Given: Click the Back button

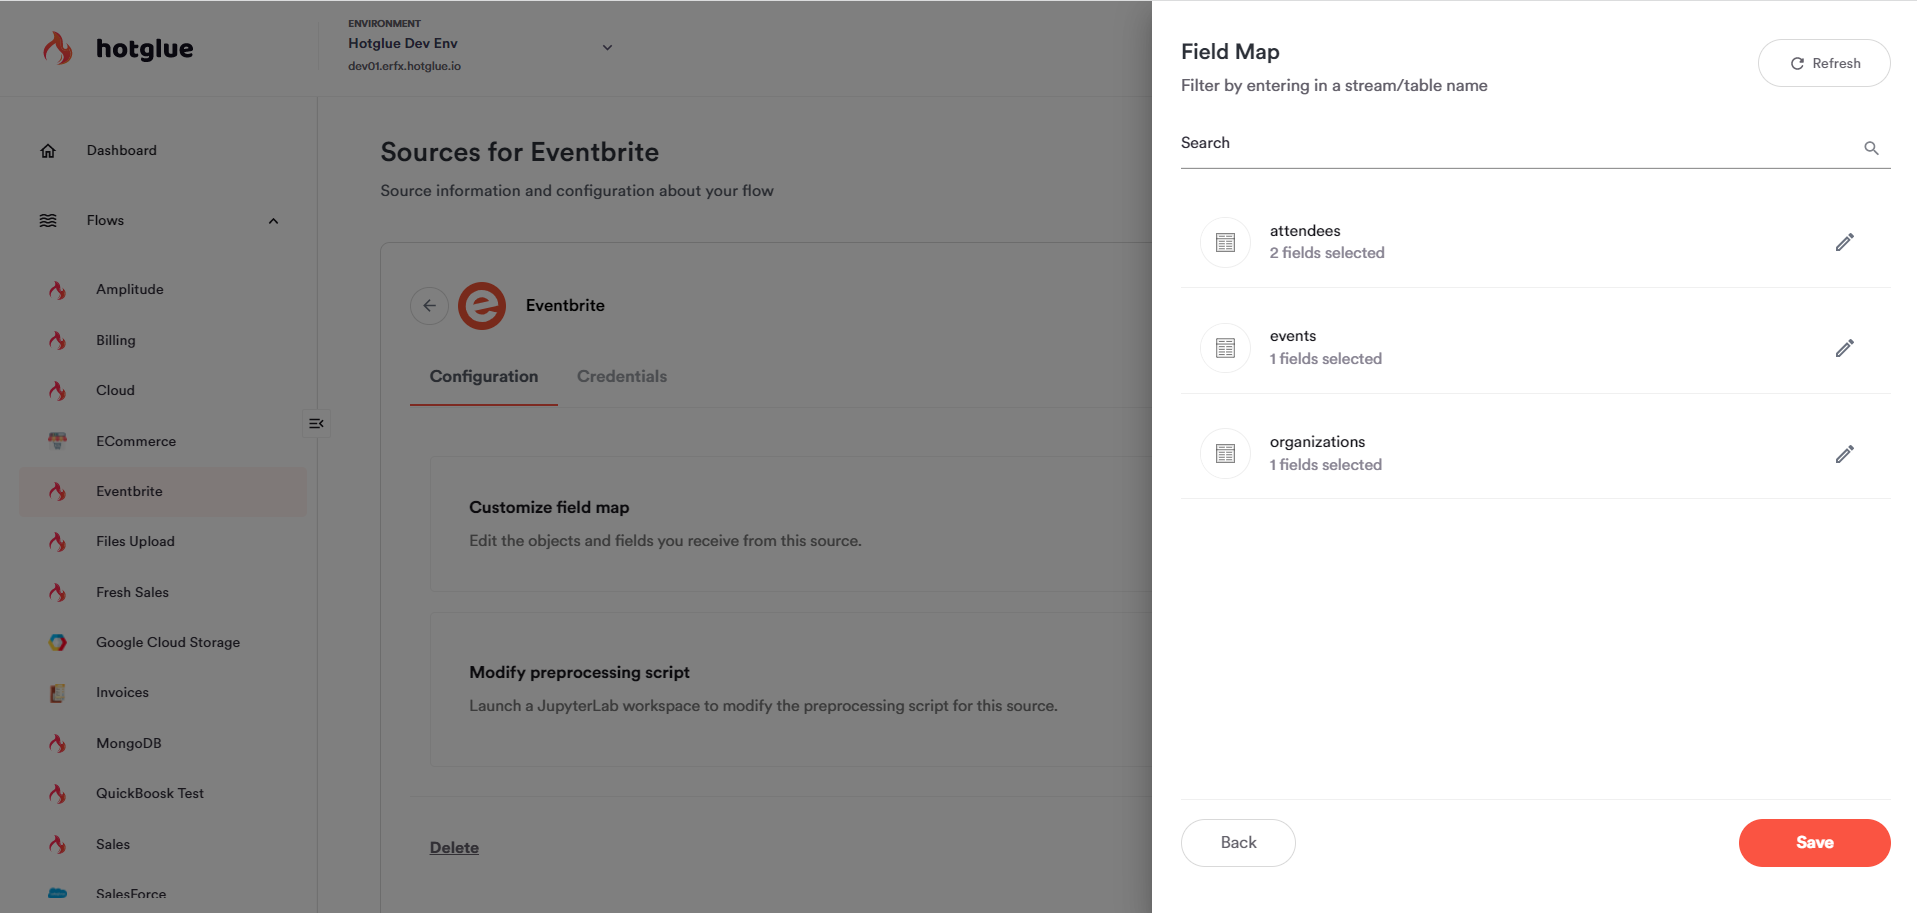Looking at the screenshot, I should (x=1237, y=843).
